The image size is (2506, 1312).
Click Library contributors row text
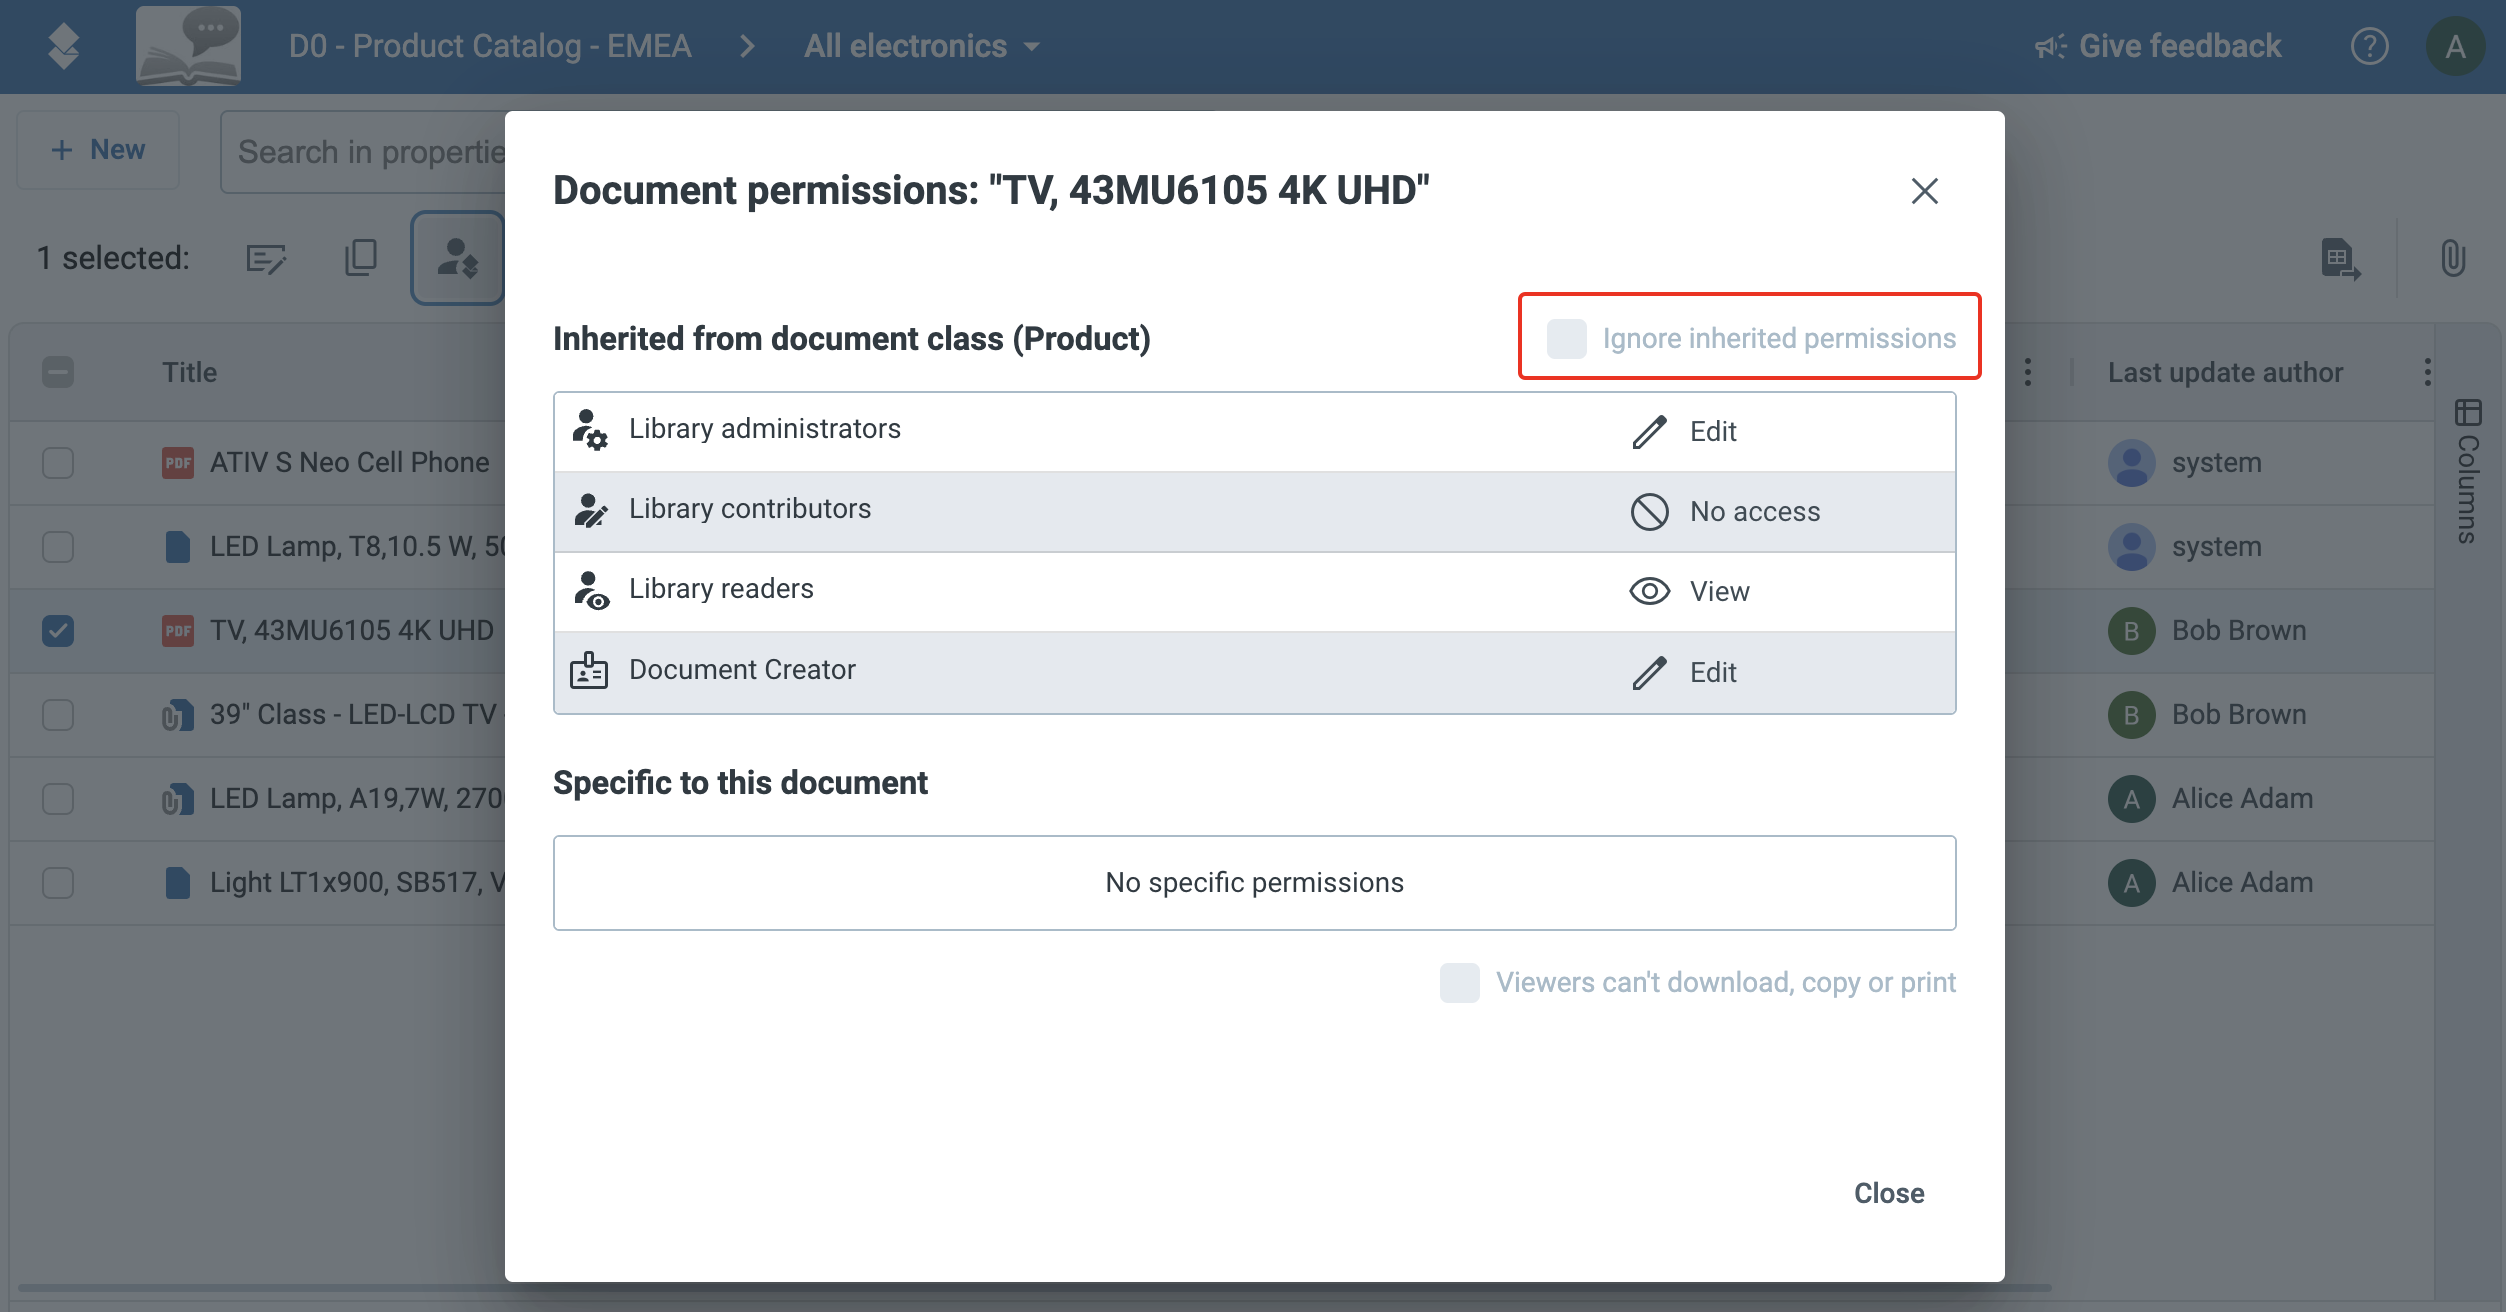(750, 509)
